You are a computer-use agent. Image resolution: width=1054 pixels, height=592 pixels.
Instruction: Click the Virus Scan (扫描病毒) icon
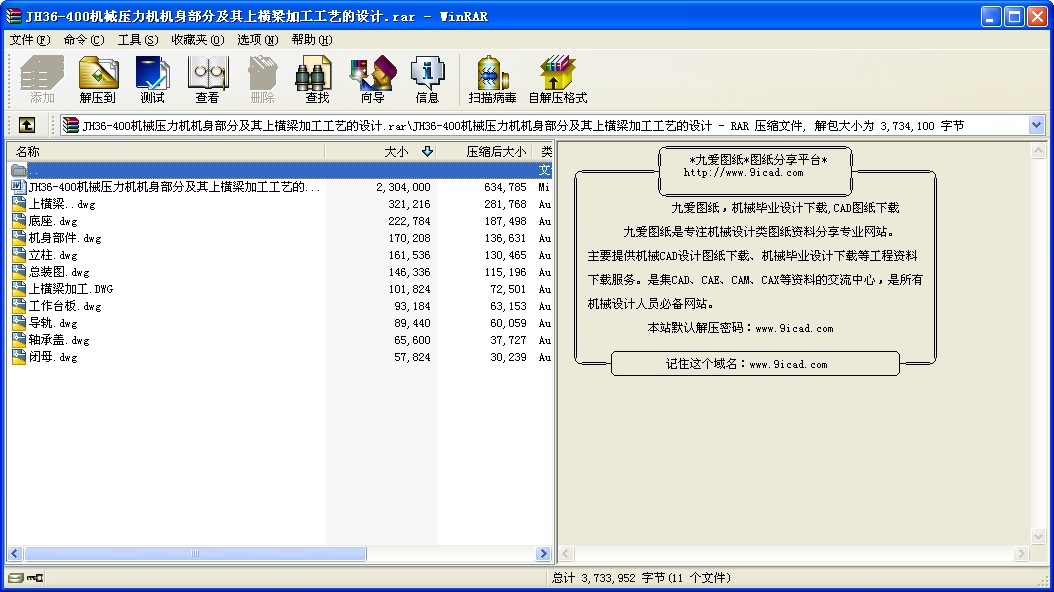tap(492, 80)
